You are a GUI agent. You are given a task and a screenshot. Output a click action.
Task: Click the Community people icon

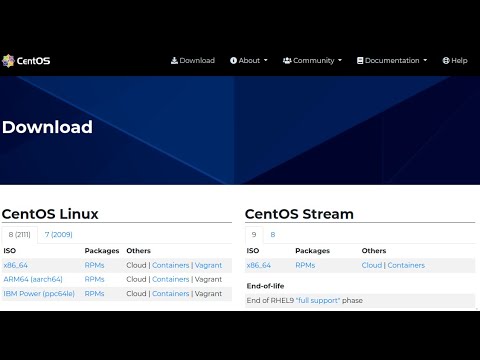pos(287,60)
